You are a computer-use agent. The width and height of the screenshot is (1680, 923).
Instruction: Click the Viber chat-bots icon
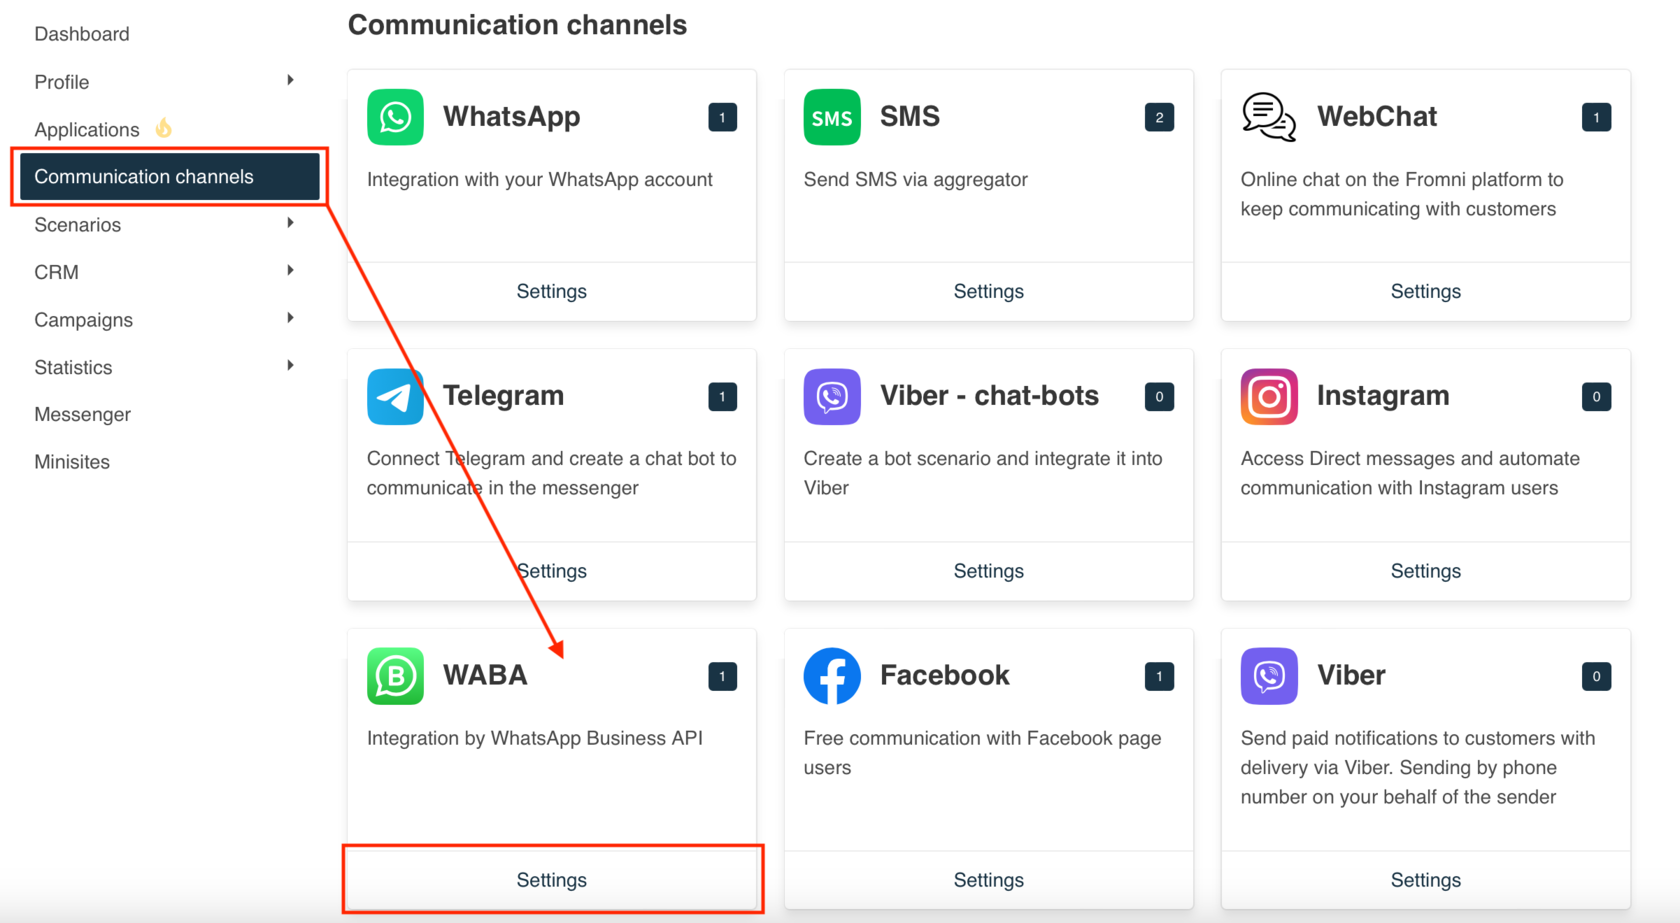click(831, 396)
